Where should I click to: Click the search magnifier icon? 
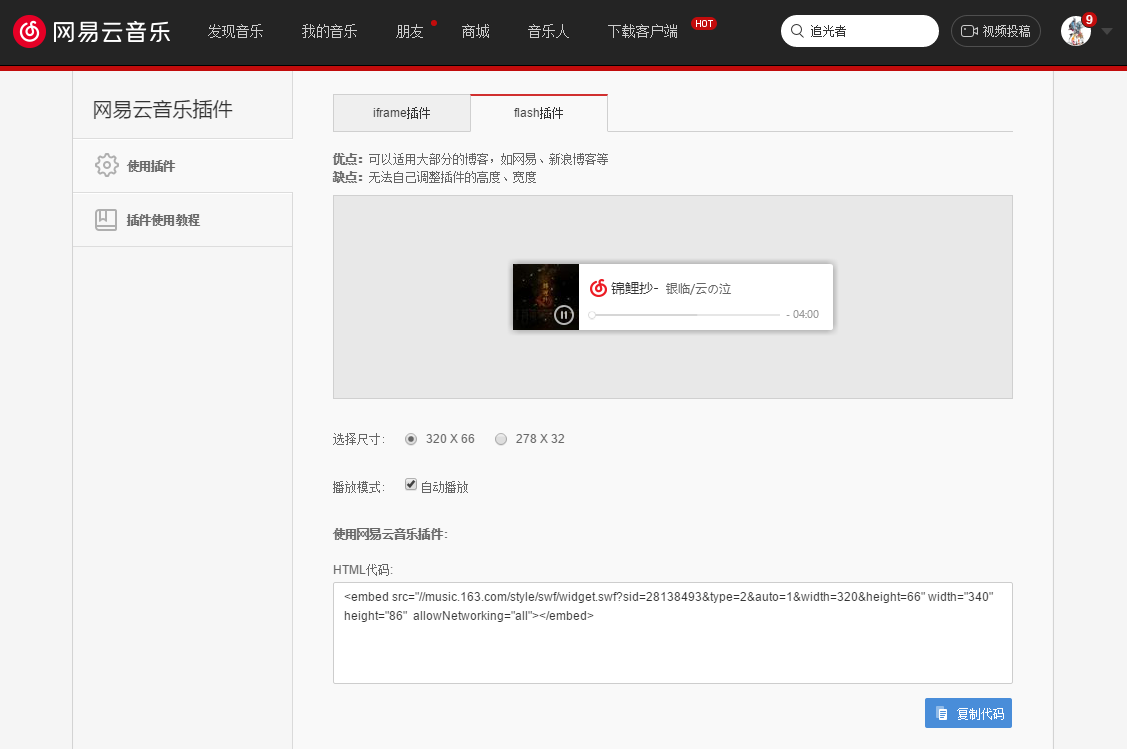pos(797,31)
